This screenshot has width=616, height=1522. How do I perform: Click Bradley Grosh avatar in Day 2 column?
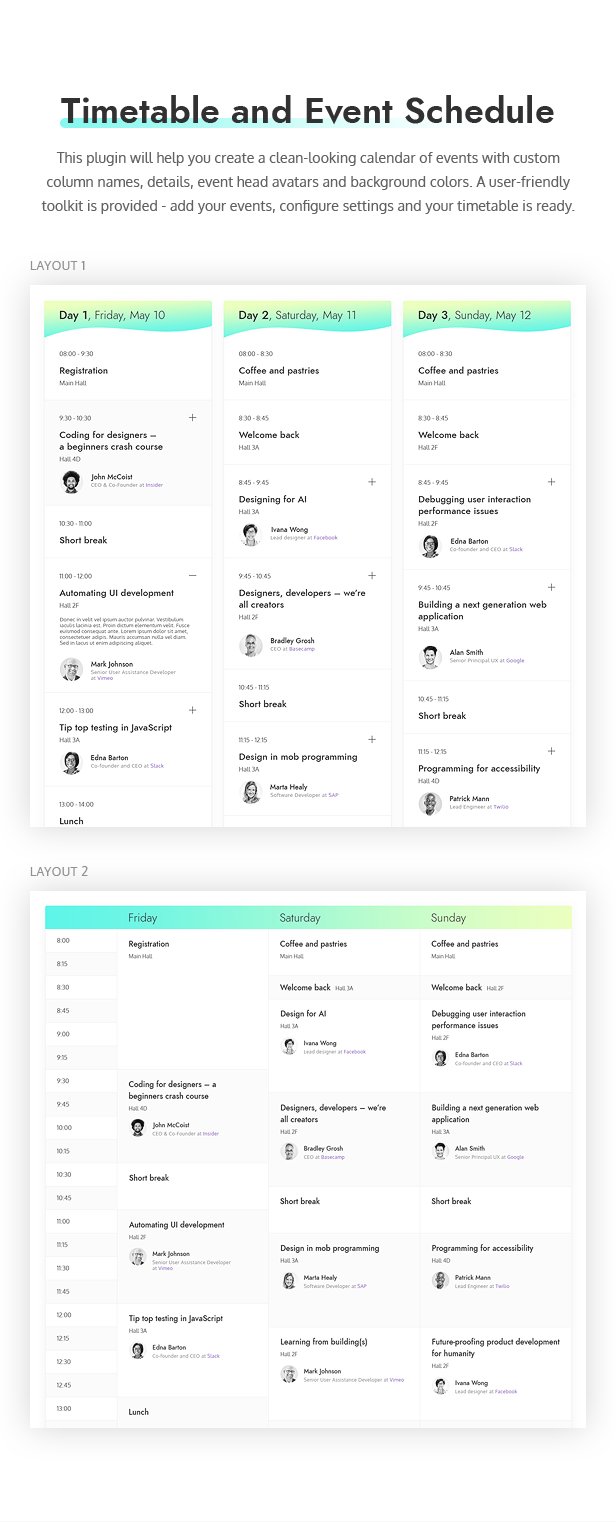coord(251,645)
